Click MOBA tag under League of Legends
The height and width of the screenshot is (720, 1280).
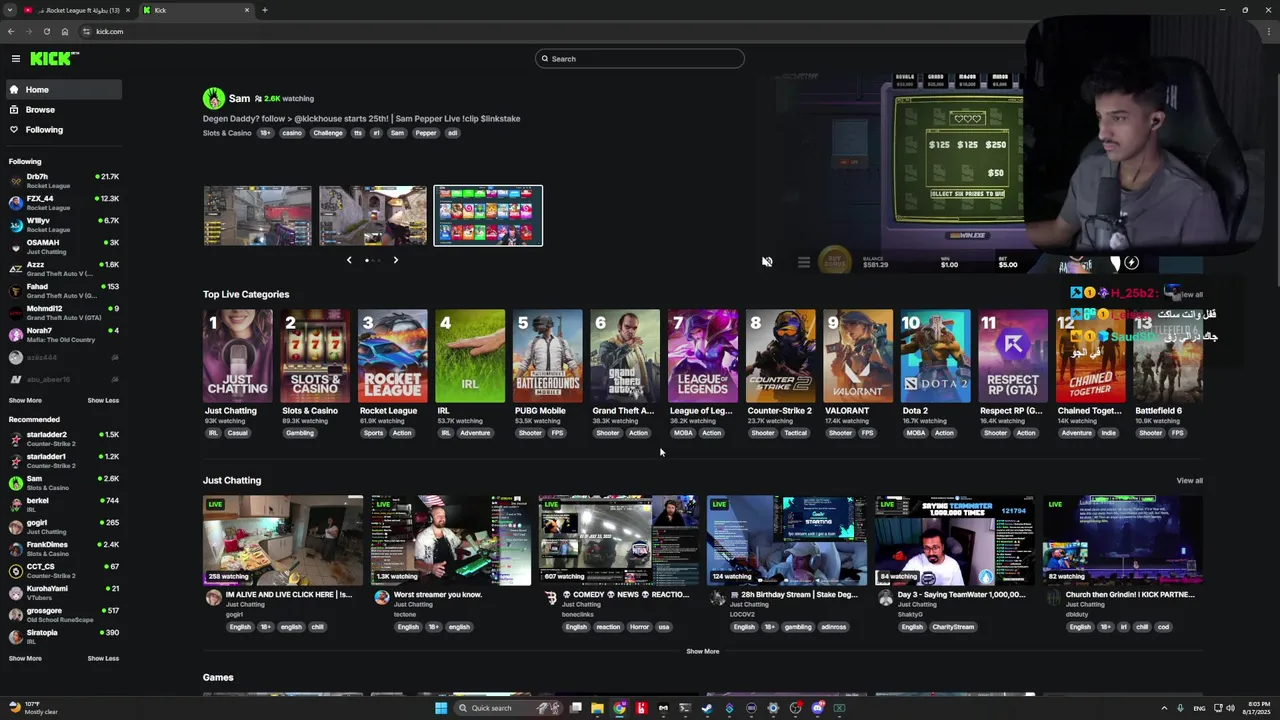click(683, 433)
